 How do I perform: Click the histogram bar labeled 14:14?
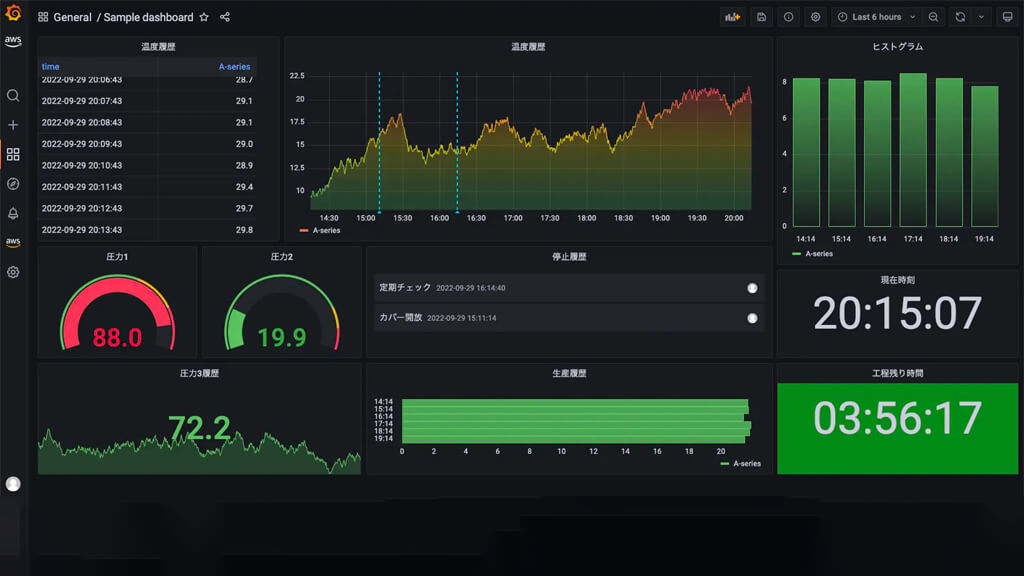click(x=806, y=152)
